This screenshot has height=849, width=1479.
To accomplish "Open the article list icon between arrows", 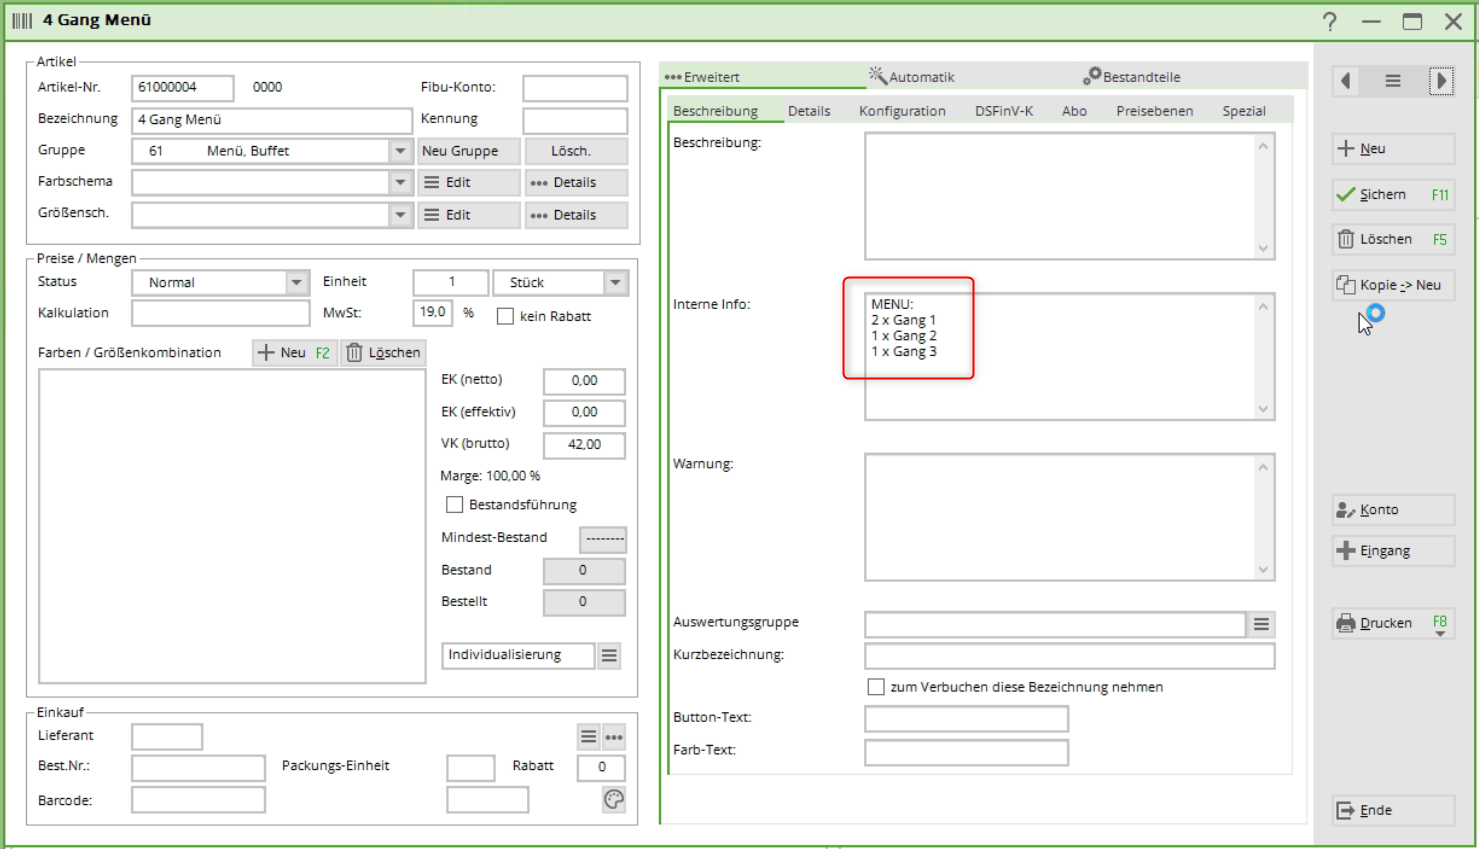I will pos(1393,81).
